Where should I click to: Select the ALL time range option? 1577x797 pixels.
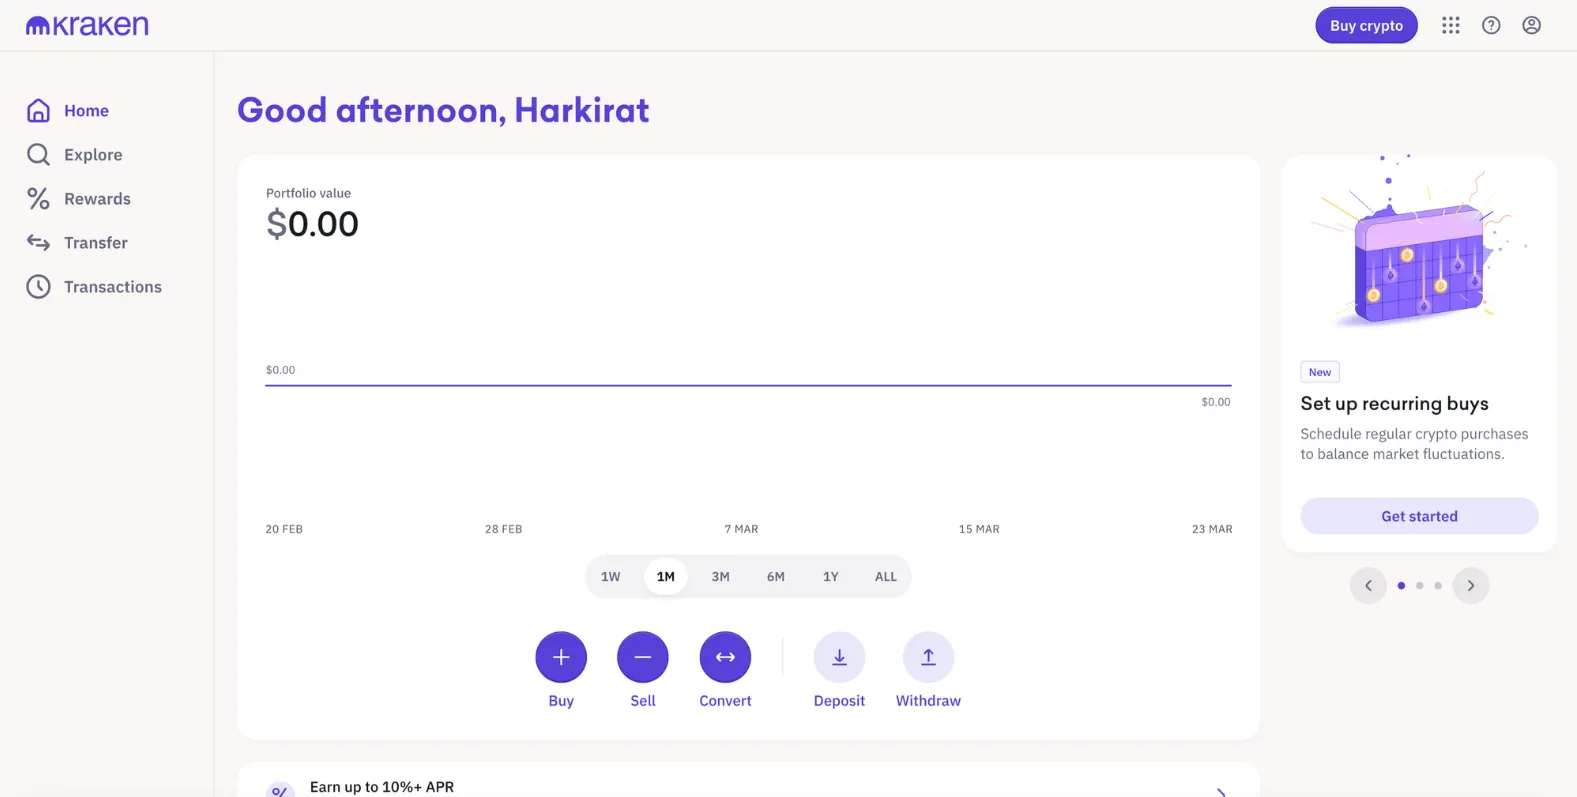(x=885, y=577)
